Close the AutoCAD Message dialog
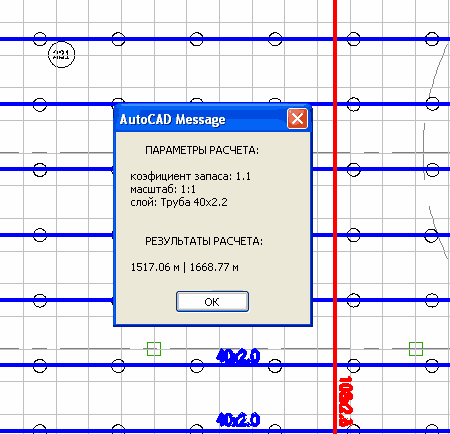 pyautogui.click(x=297, y=118)
